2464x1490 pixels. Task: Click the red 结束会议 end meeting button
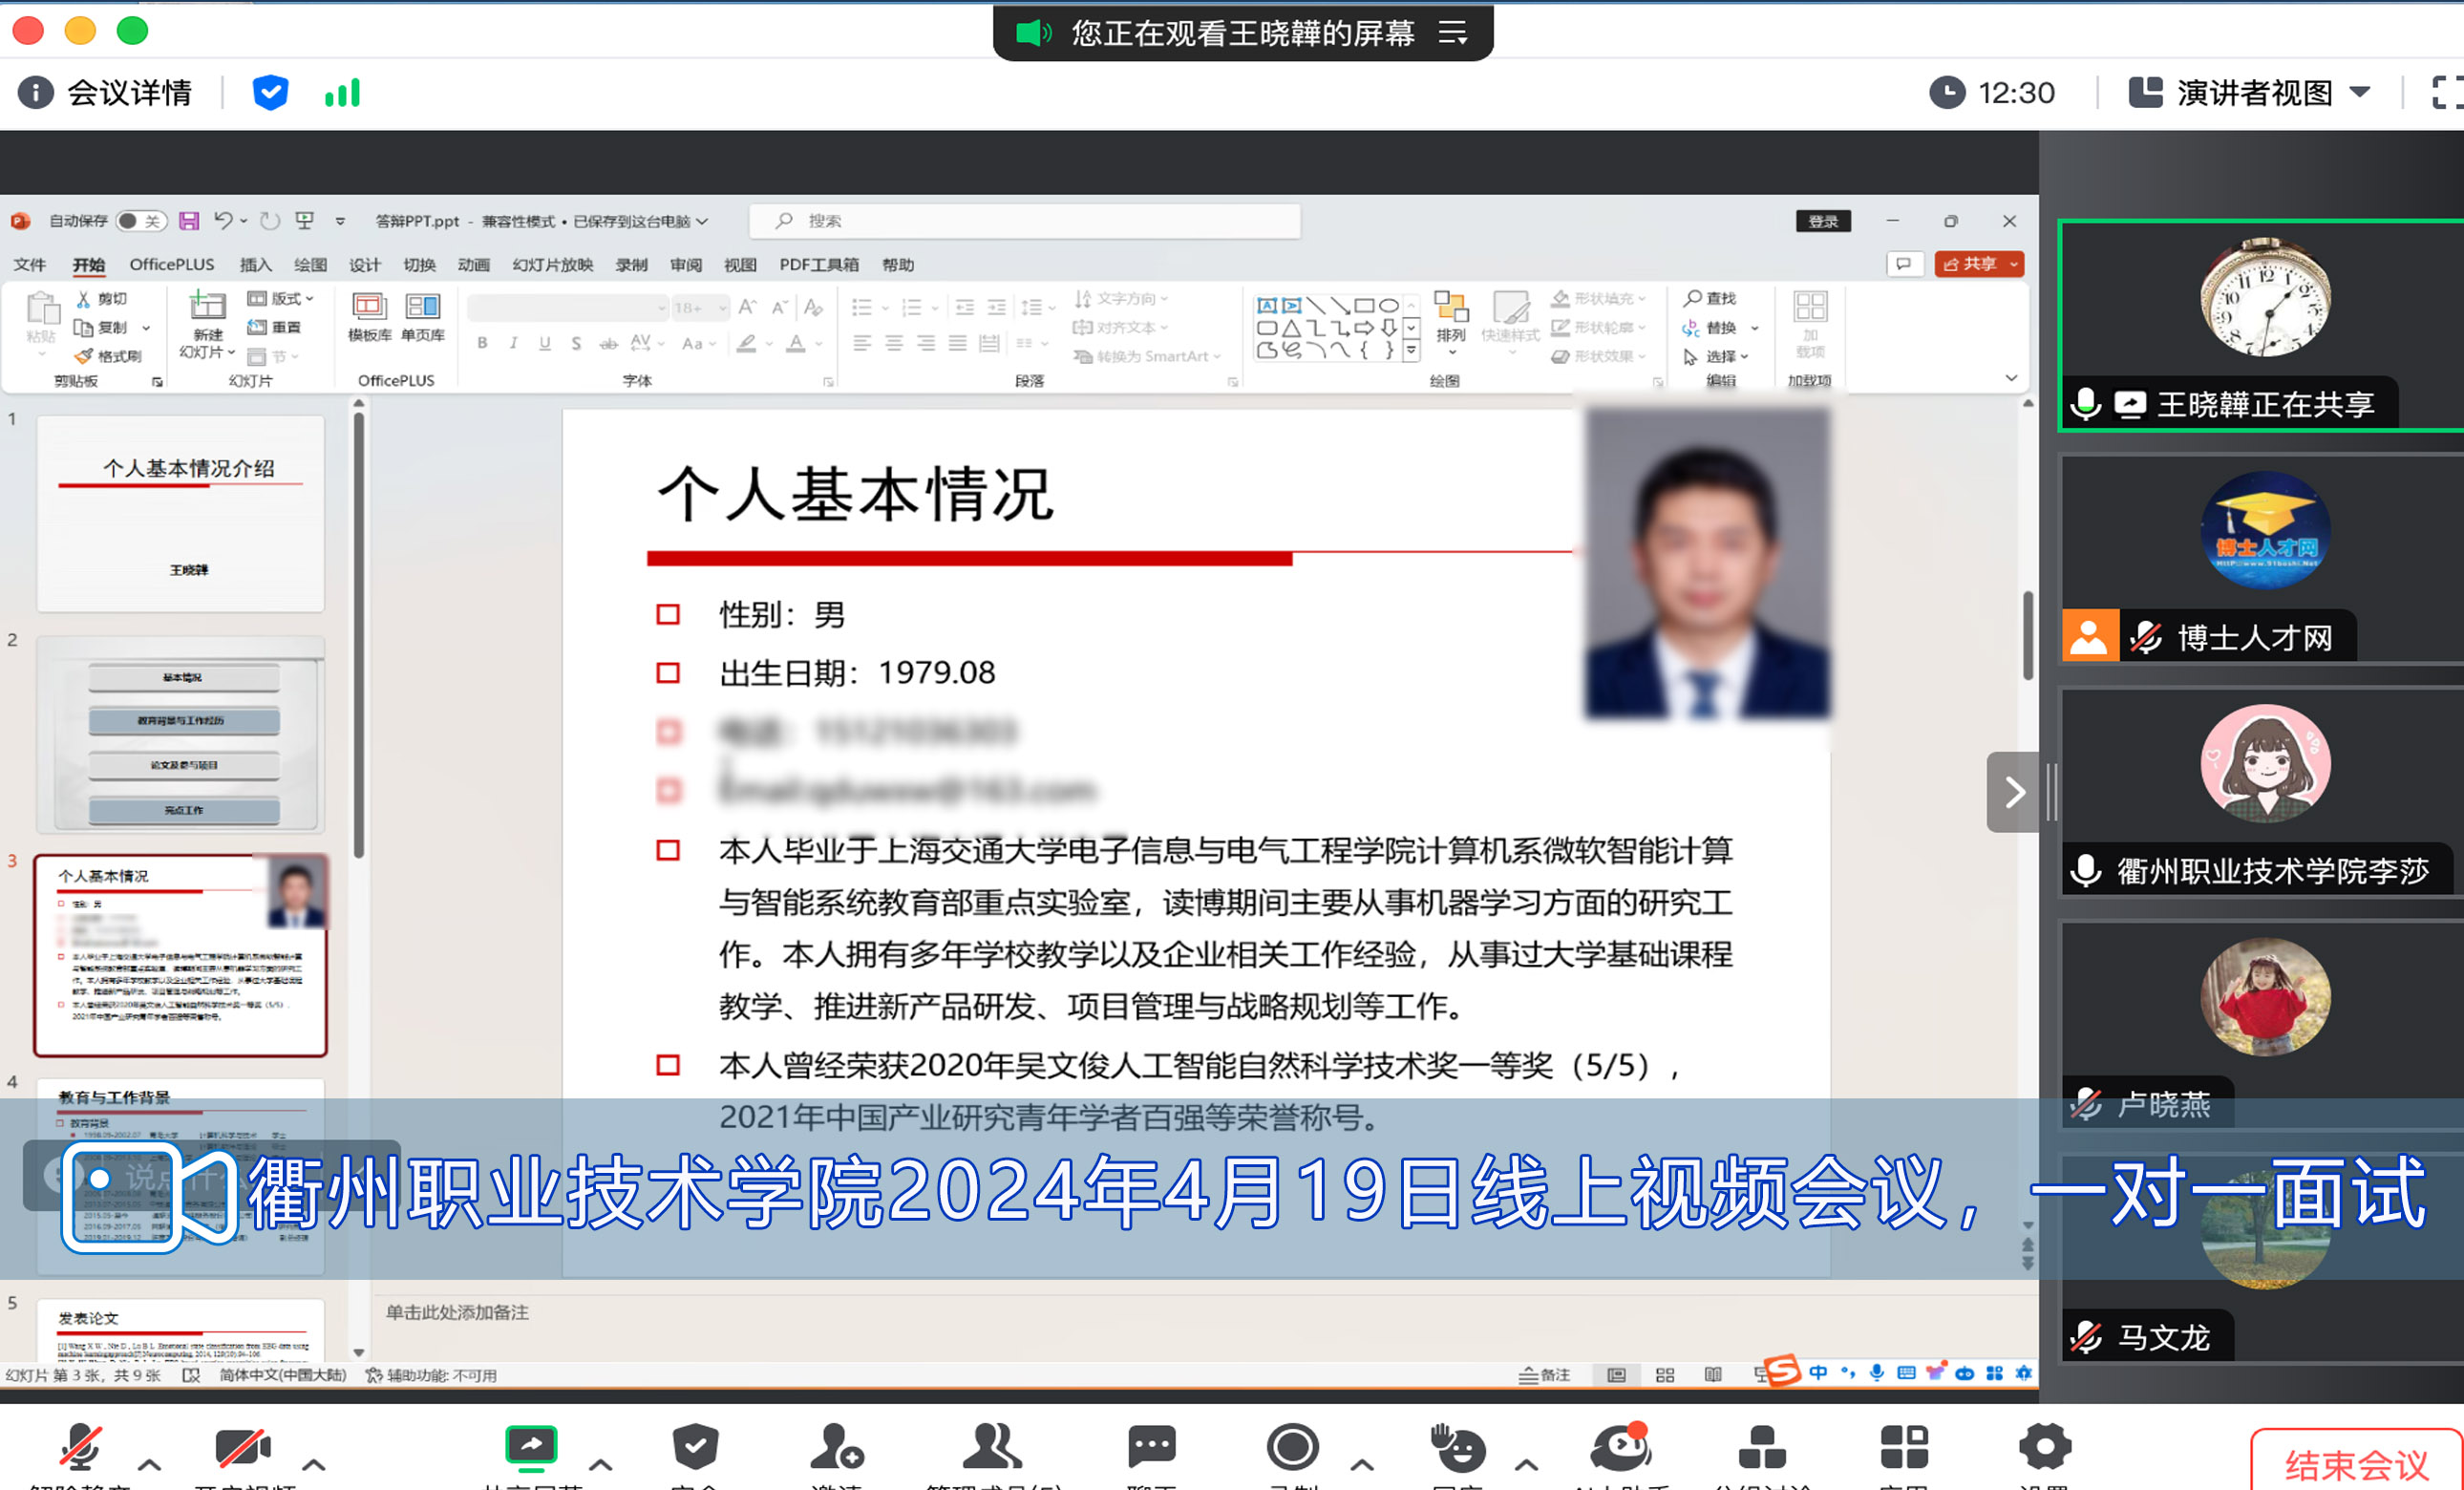click(x=2357, y=1462)
